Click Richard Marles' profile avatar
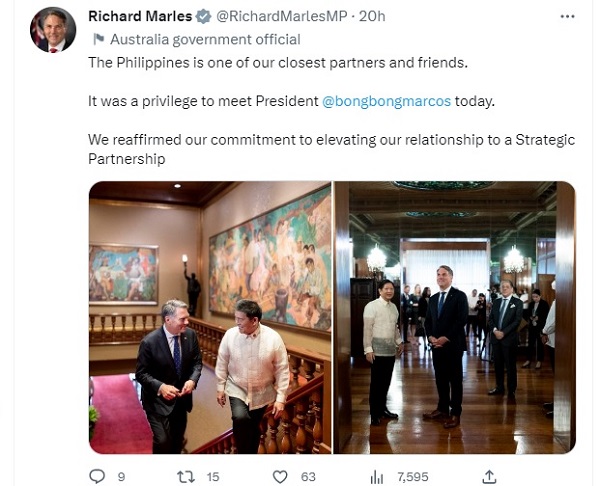Viewport: 600px width, 486px height. 53,30
